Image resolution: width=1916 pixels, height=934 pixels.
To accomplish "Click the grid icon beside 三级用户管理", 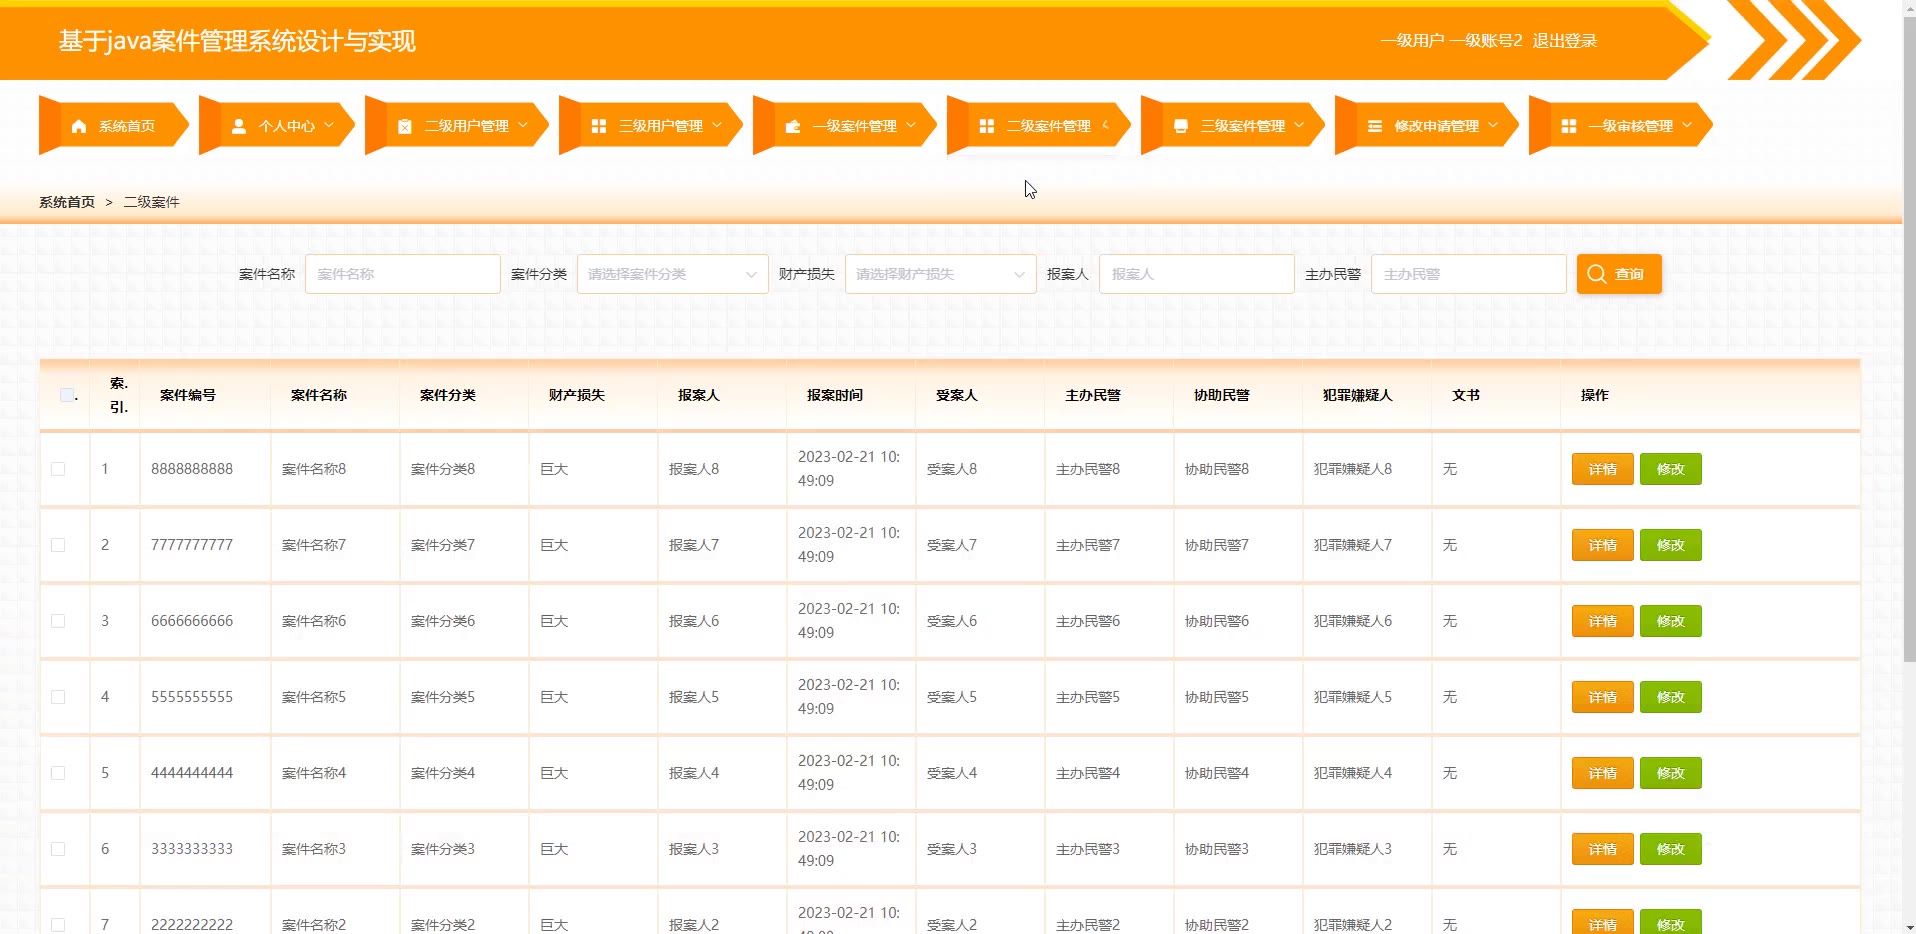I will [599, 126].
